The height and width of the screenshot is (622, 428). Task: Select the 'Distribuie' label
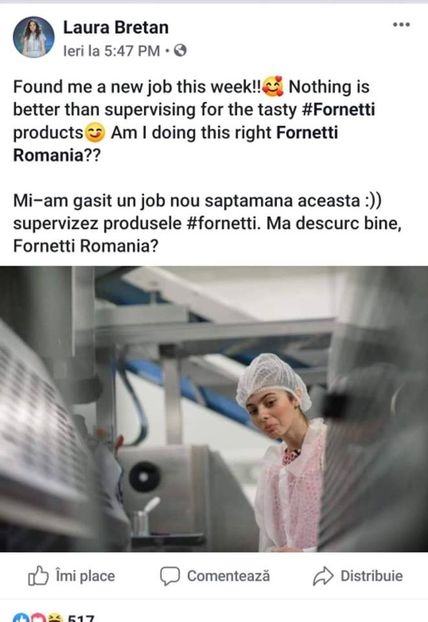[x=371, y=576]
